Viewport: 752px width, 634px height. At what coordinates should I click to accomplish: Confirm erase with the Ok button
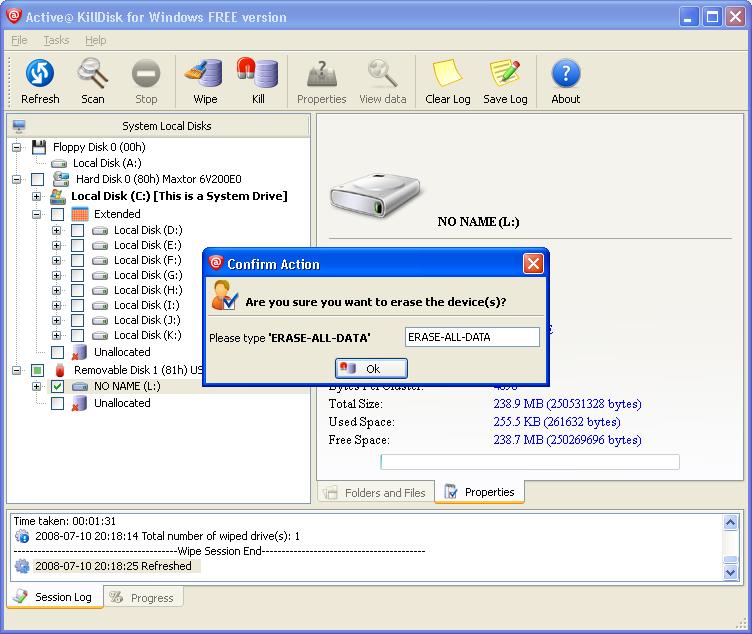pyautogui.click(x=371, y=369)
